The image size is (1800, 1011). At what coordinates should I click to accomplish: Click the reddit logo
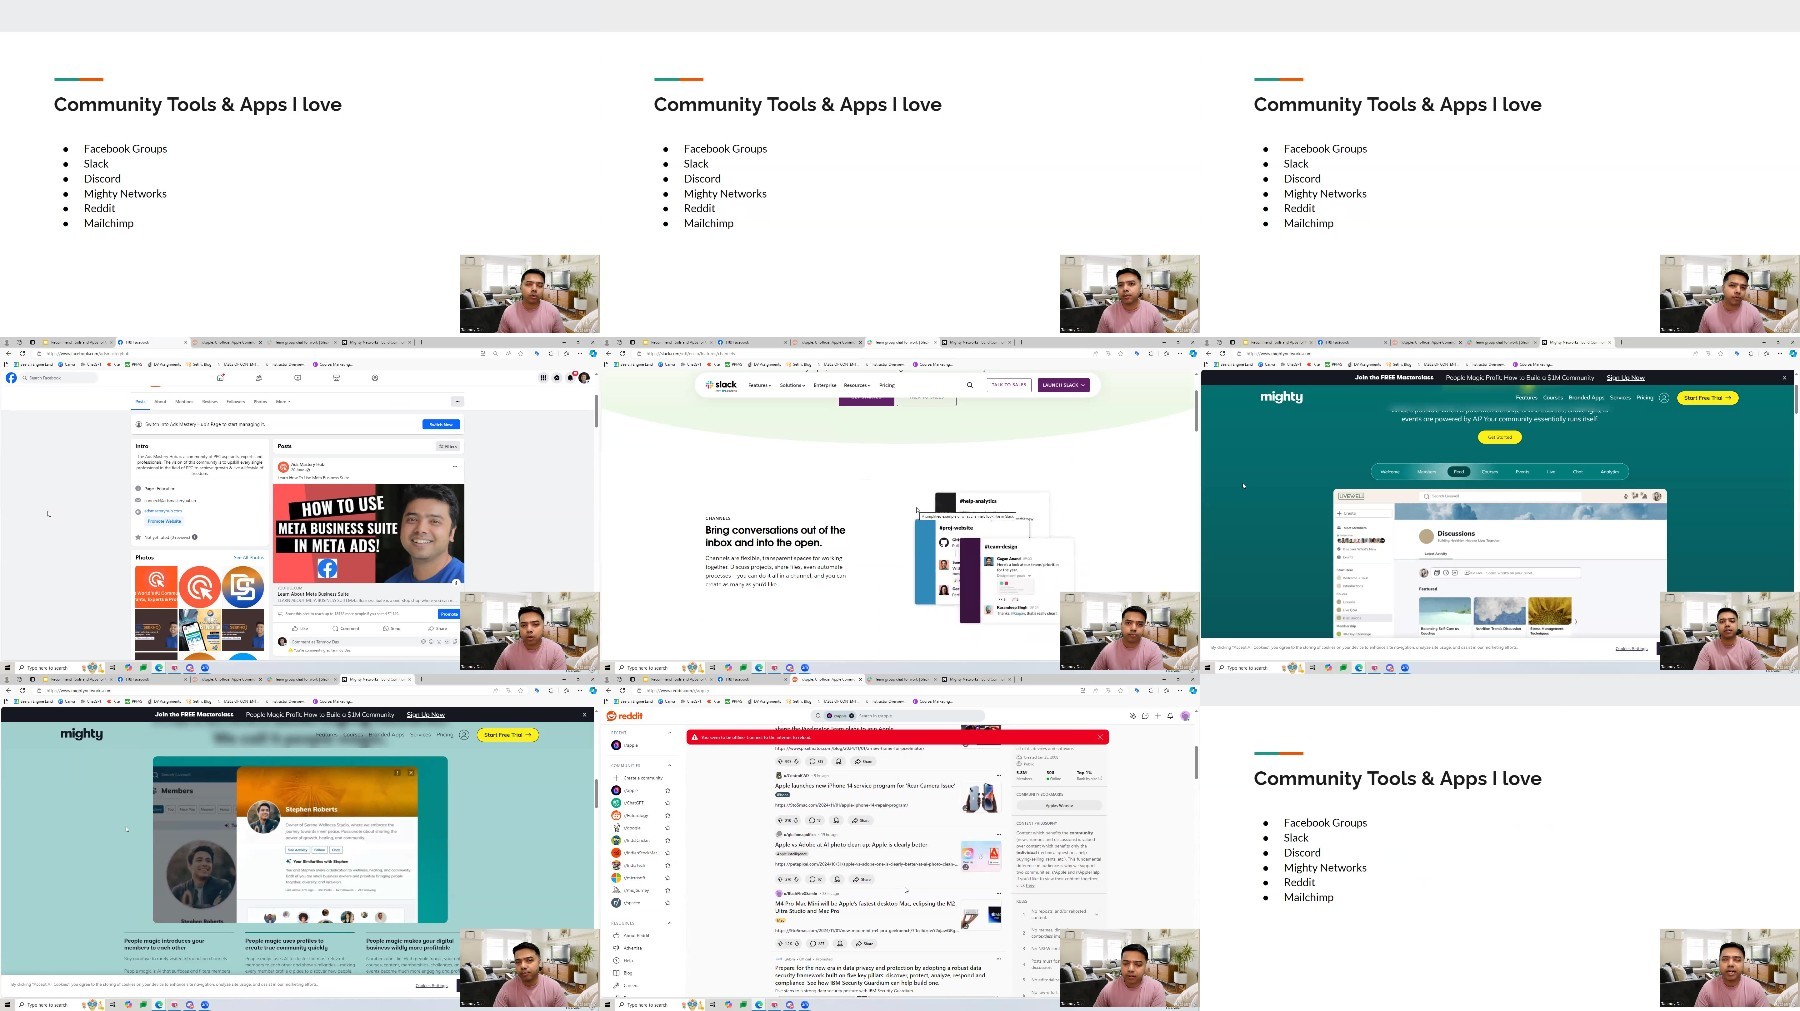pos(625,716)
